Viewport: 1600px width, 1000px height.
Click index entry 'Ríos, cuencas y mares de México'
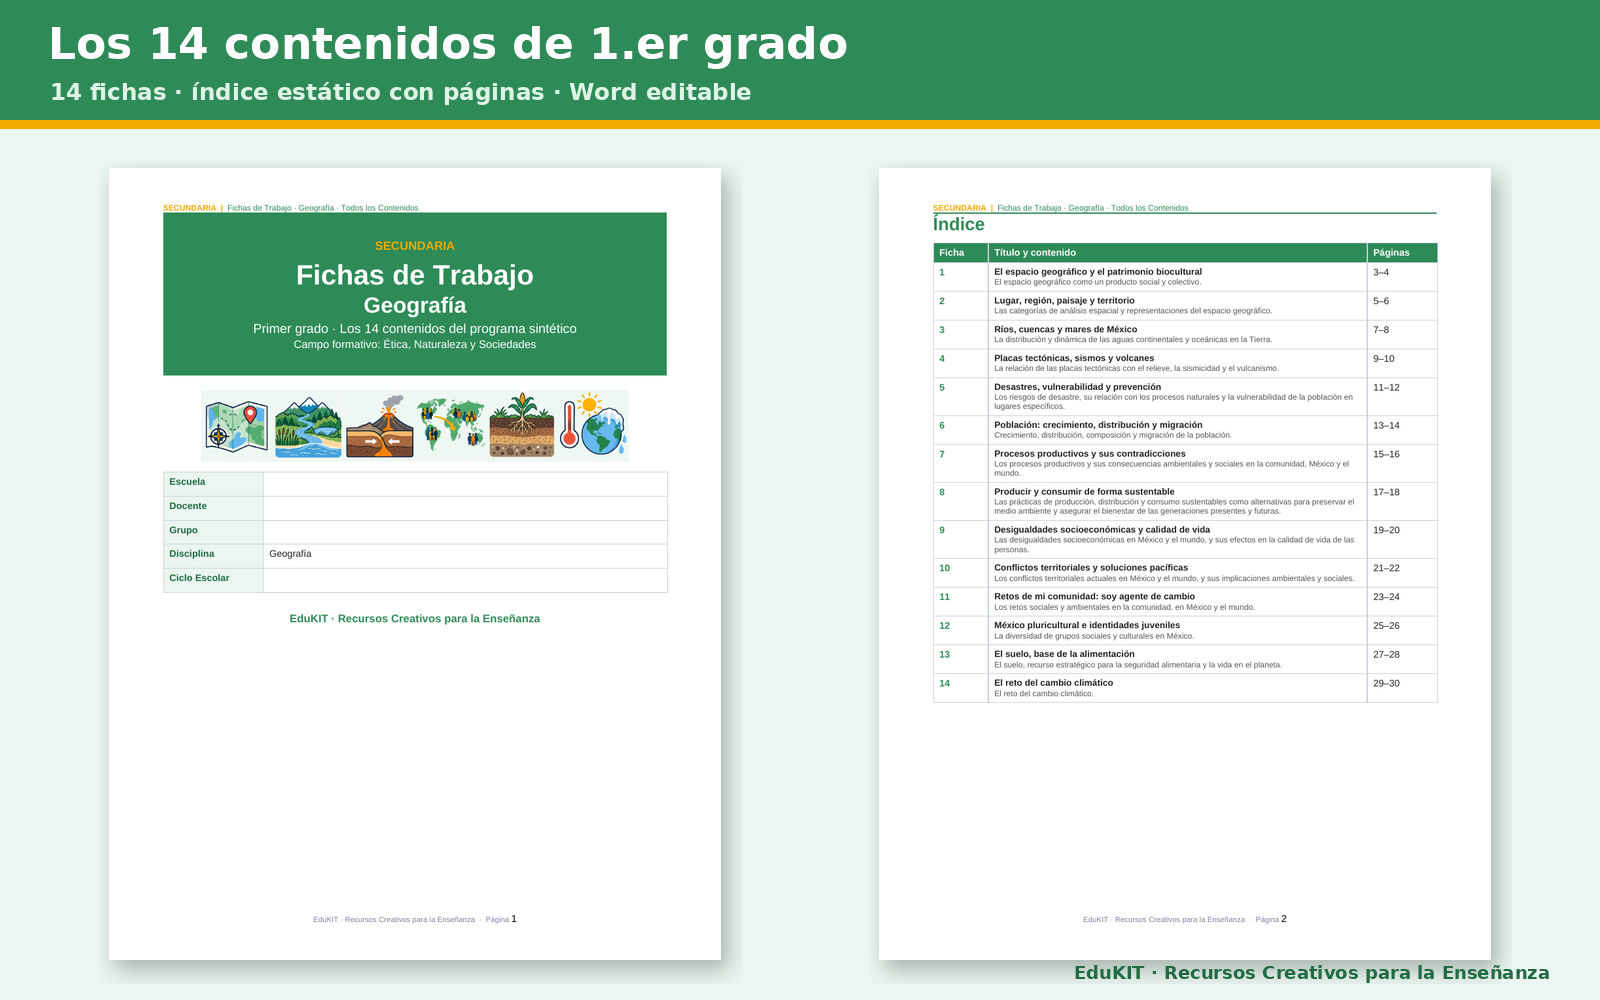(1065, 330)
